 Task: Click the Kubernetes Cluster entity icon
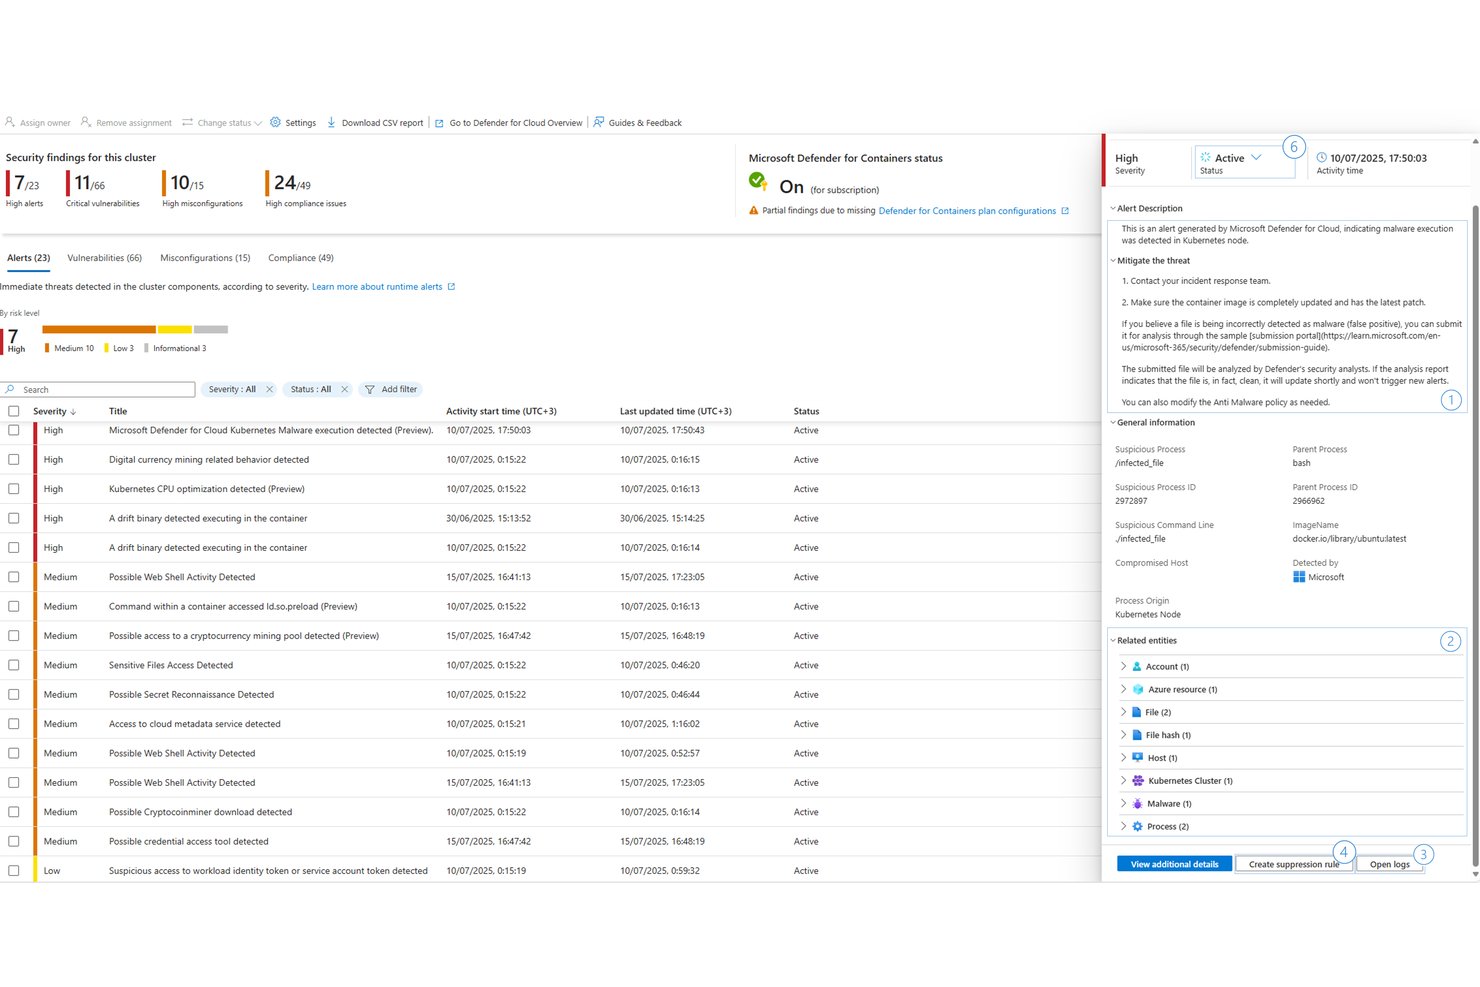(1137, 780)
